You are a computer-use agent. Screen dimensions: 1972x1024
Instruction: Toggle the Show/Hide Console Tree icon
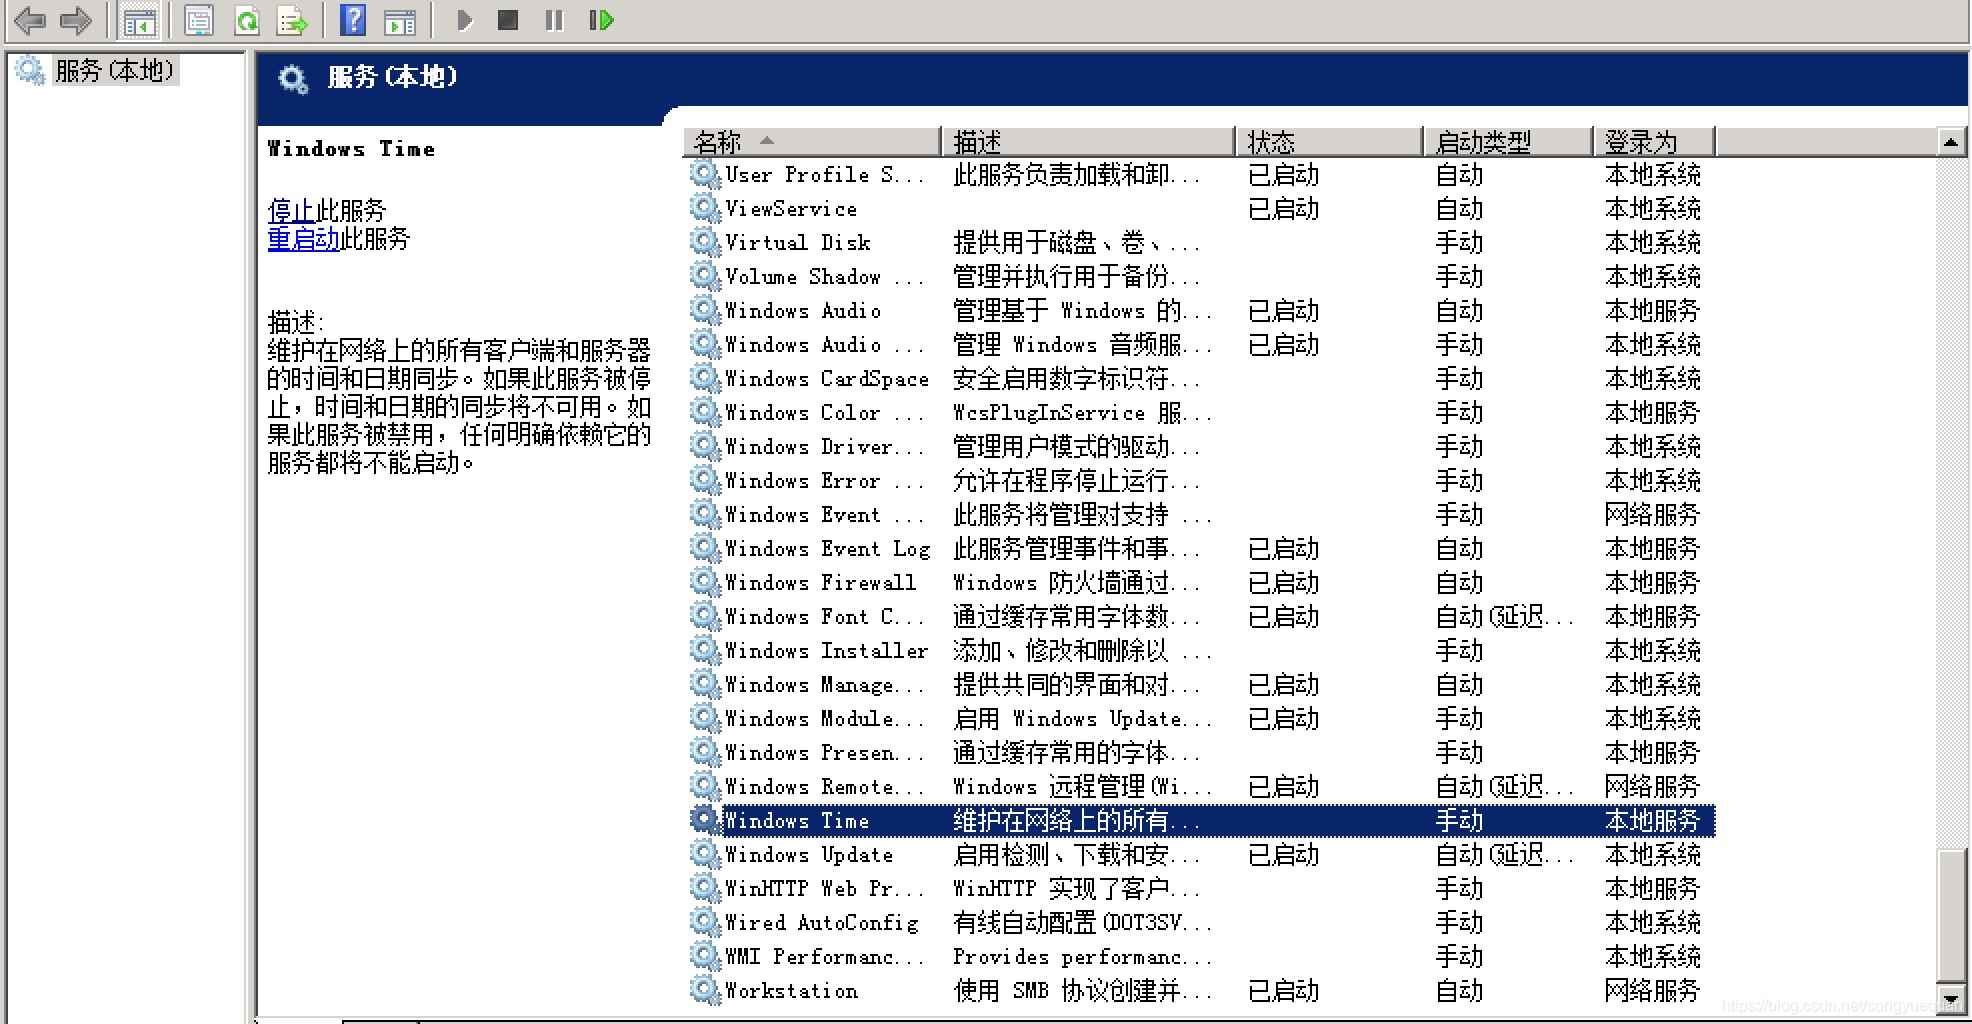tap(139, 20)
